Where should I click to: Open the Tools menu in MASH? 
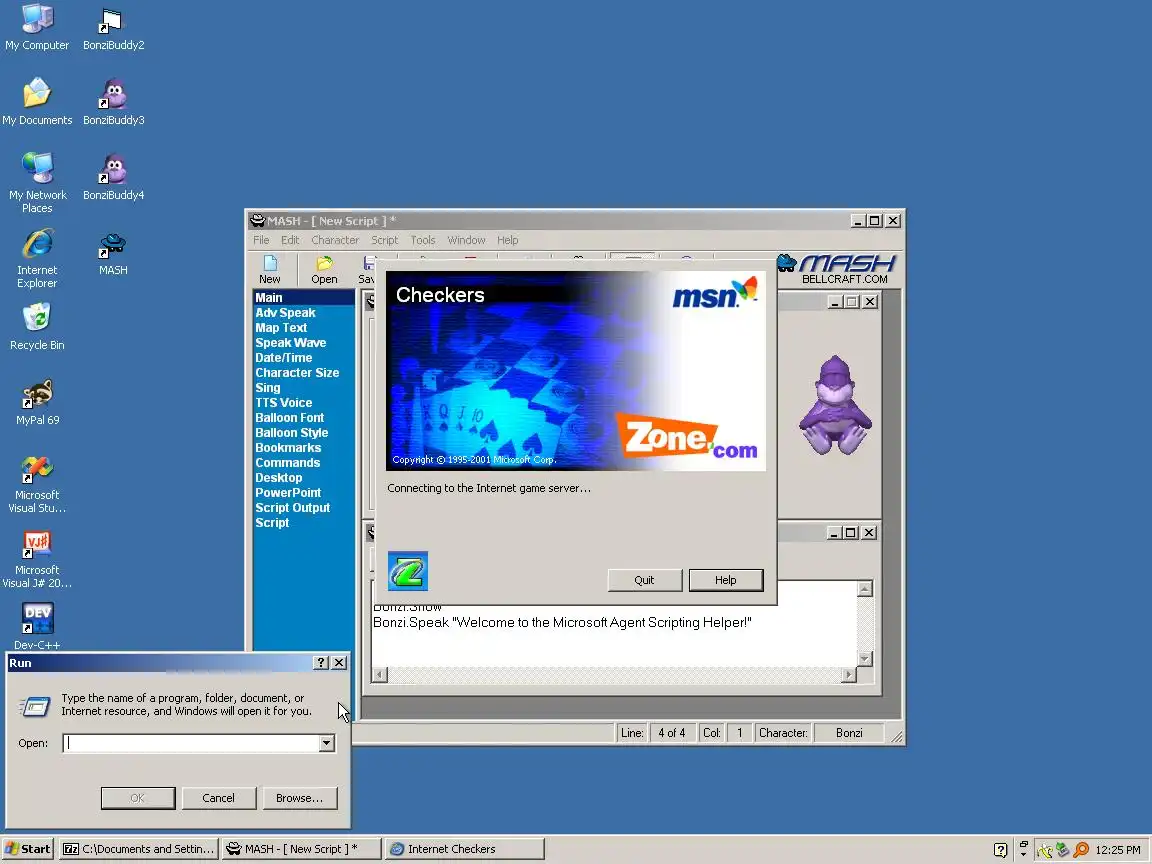tap(422, 240)
